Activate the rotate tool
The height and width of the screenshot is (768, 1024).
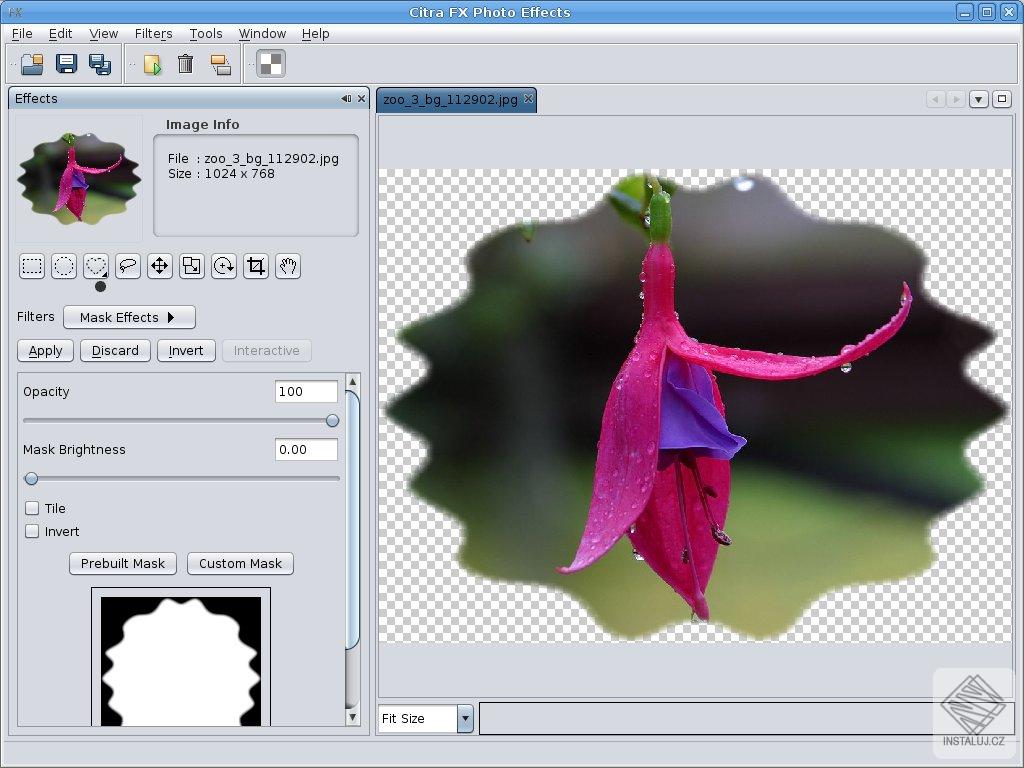[223, 266]
